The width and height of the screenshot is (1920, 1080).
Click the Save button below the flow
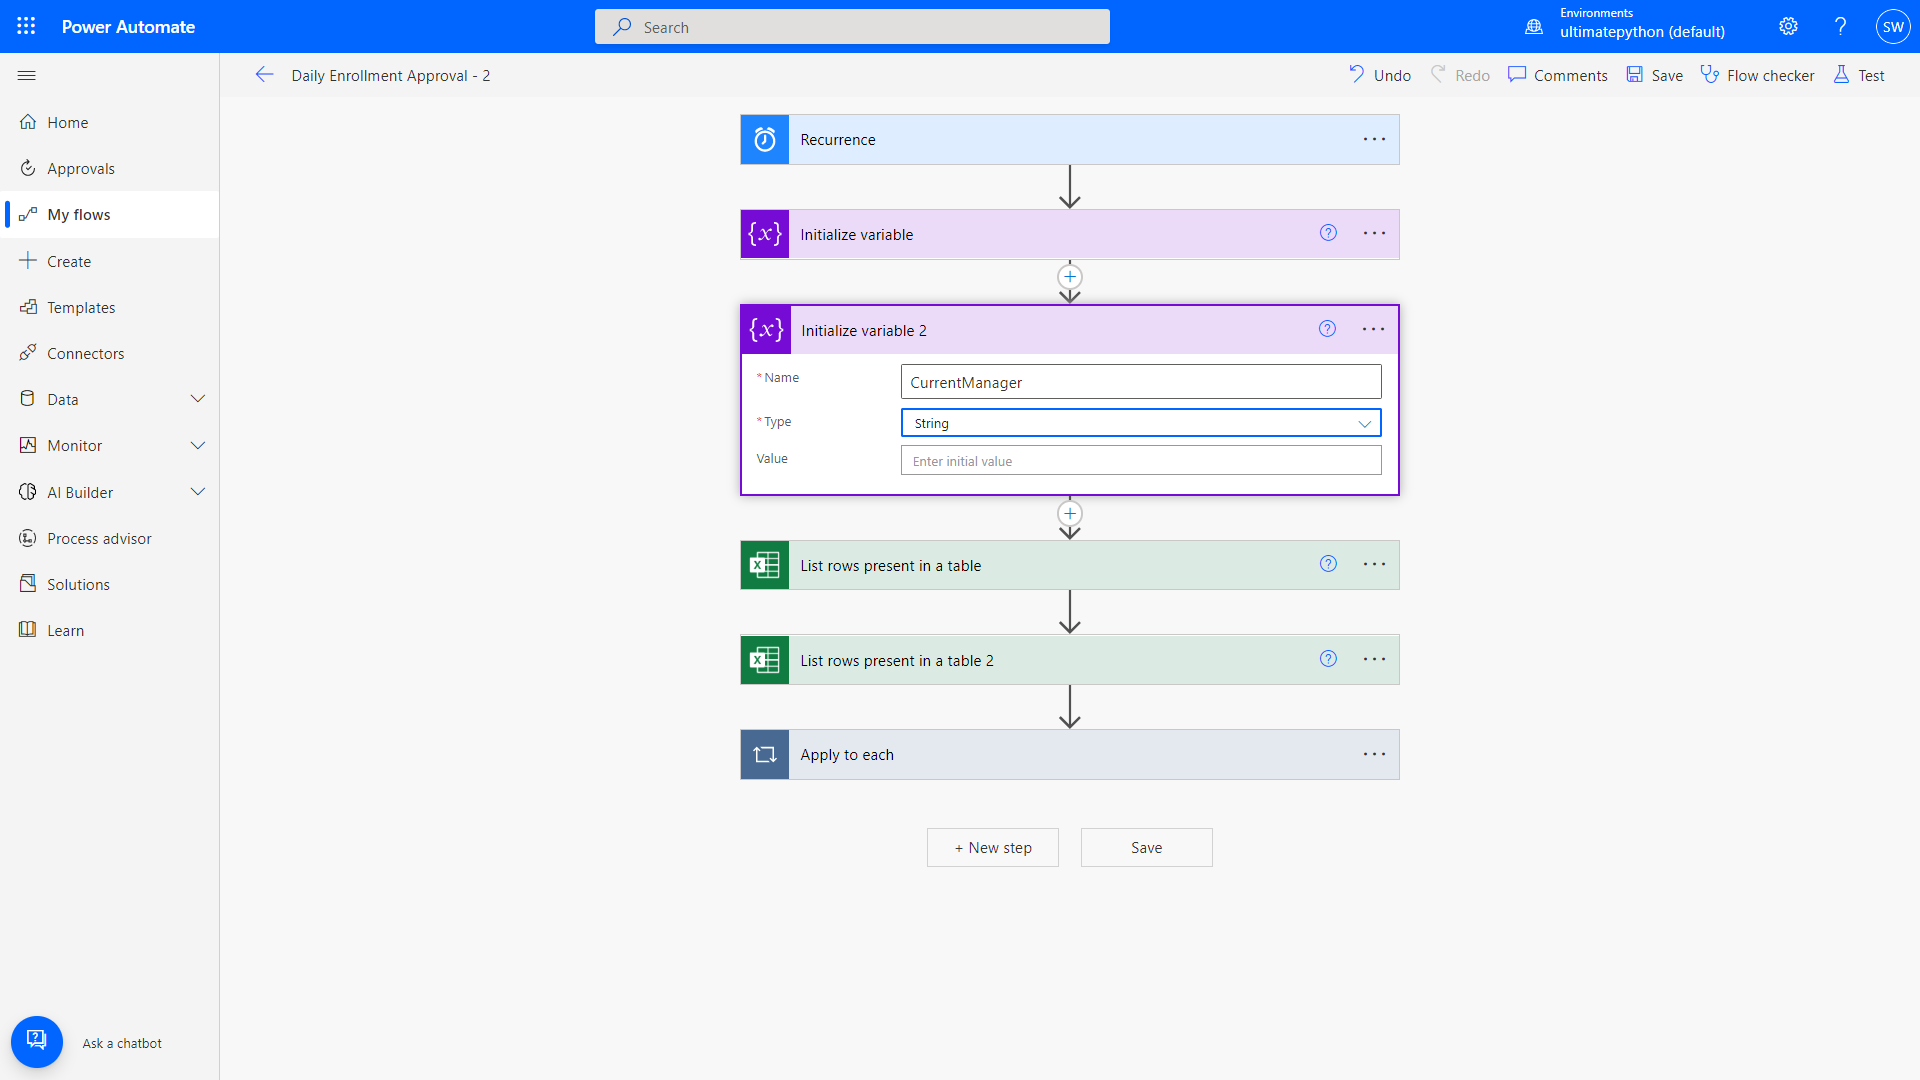1147,847
